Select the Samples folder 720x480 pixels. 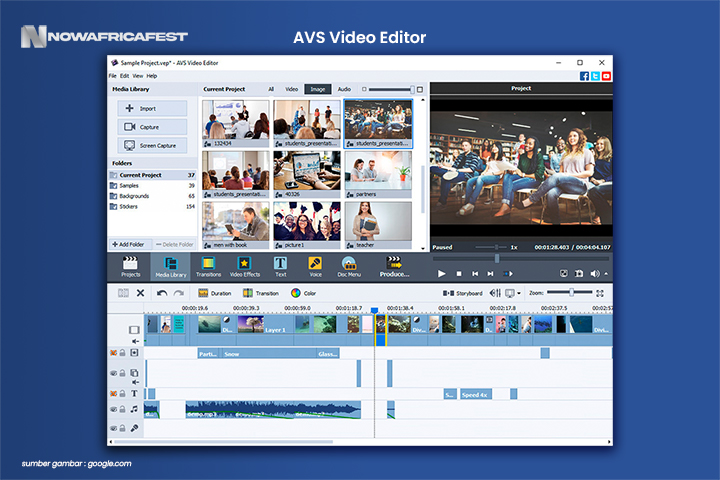(x=152, y=186)
